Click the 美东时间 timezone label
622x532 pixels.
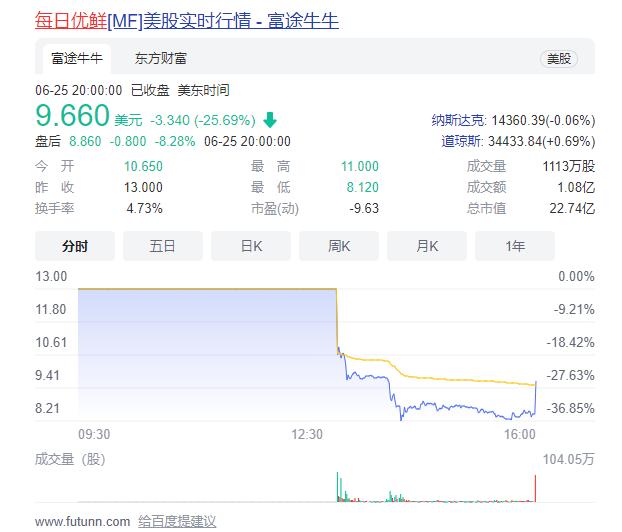[x=203, y=90]
